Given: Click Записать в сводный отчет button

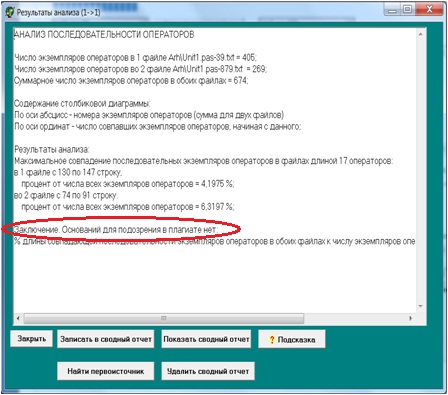Looking at the screenshot, I should tap(106, 339).
